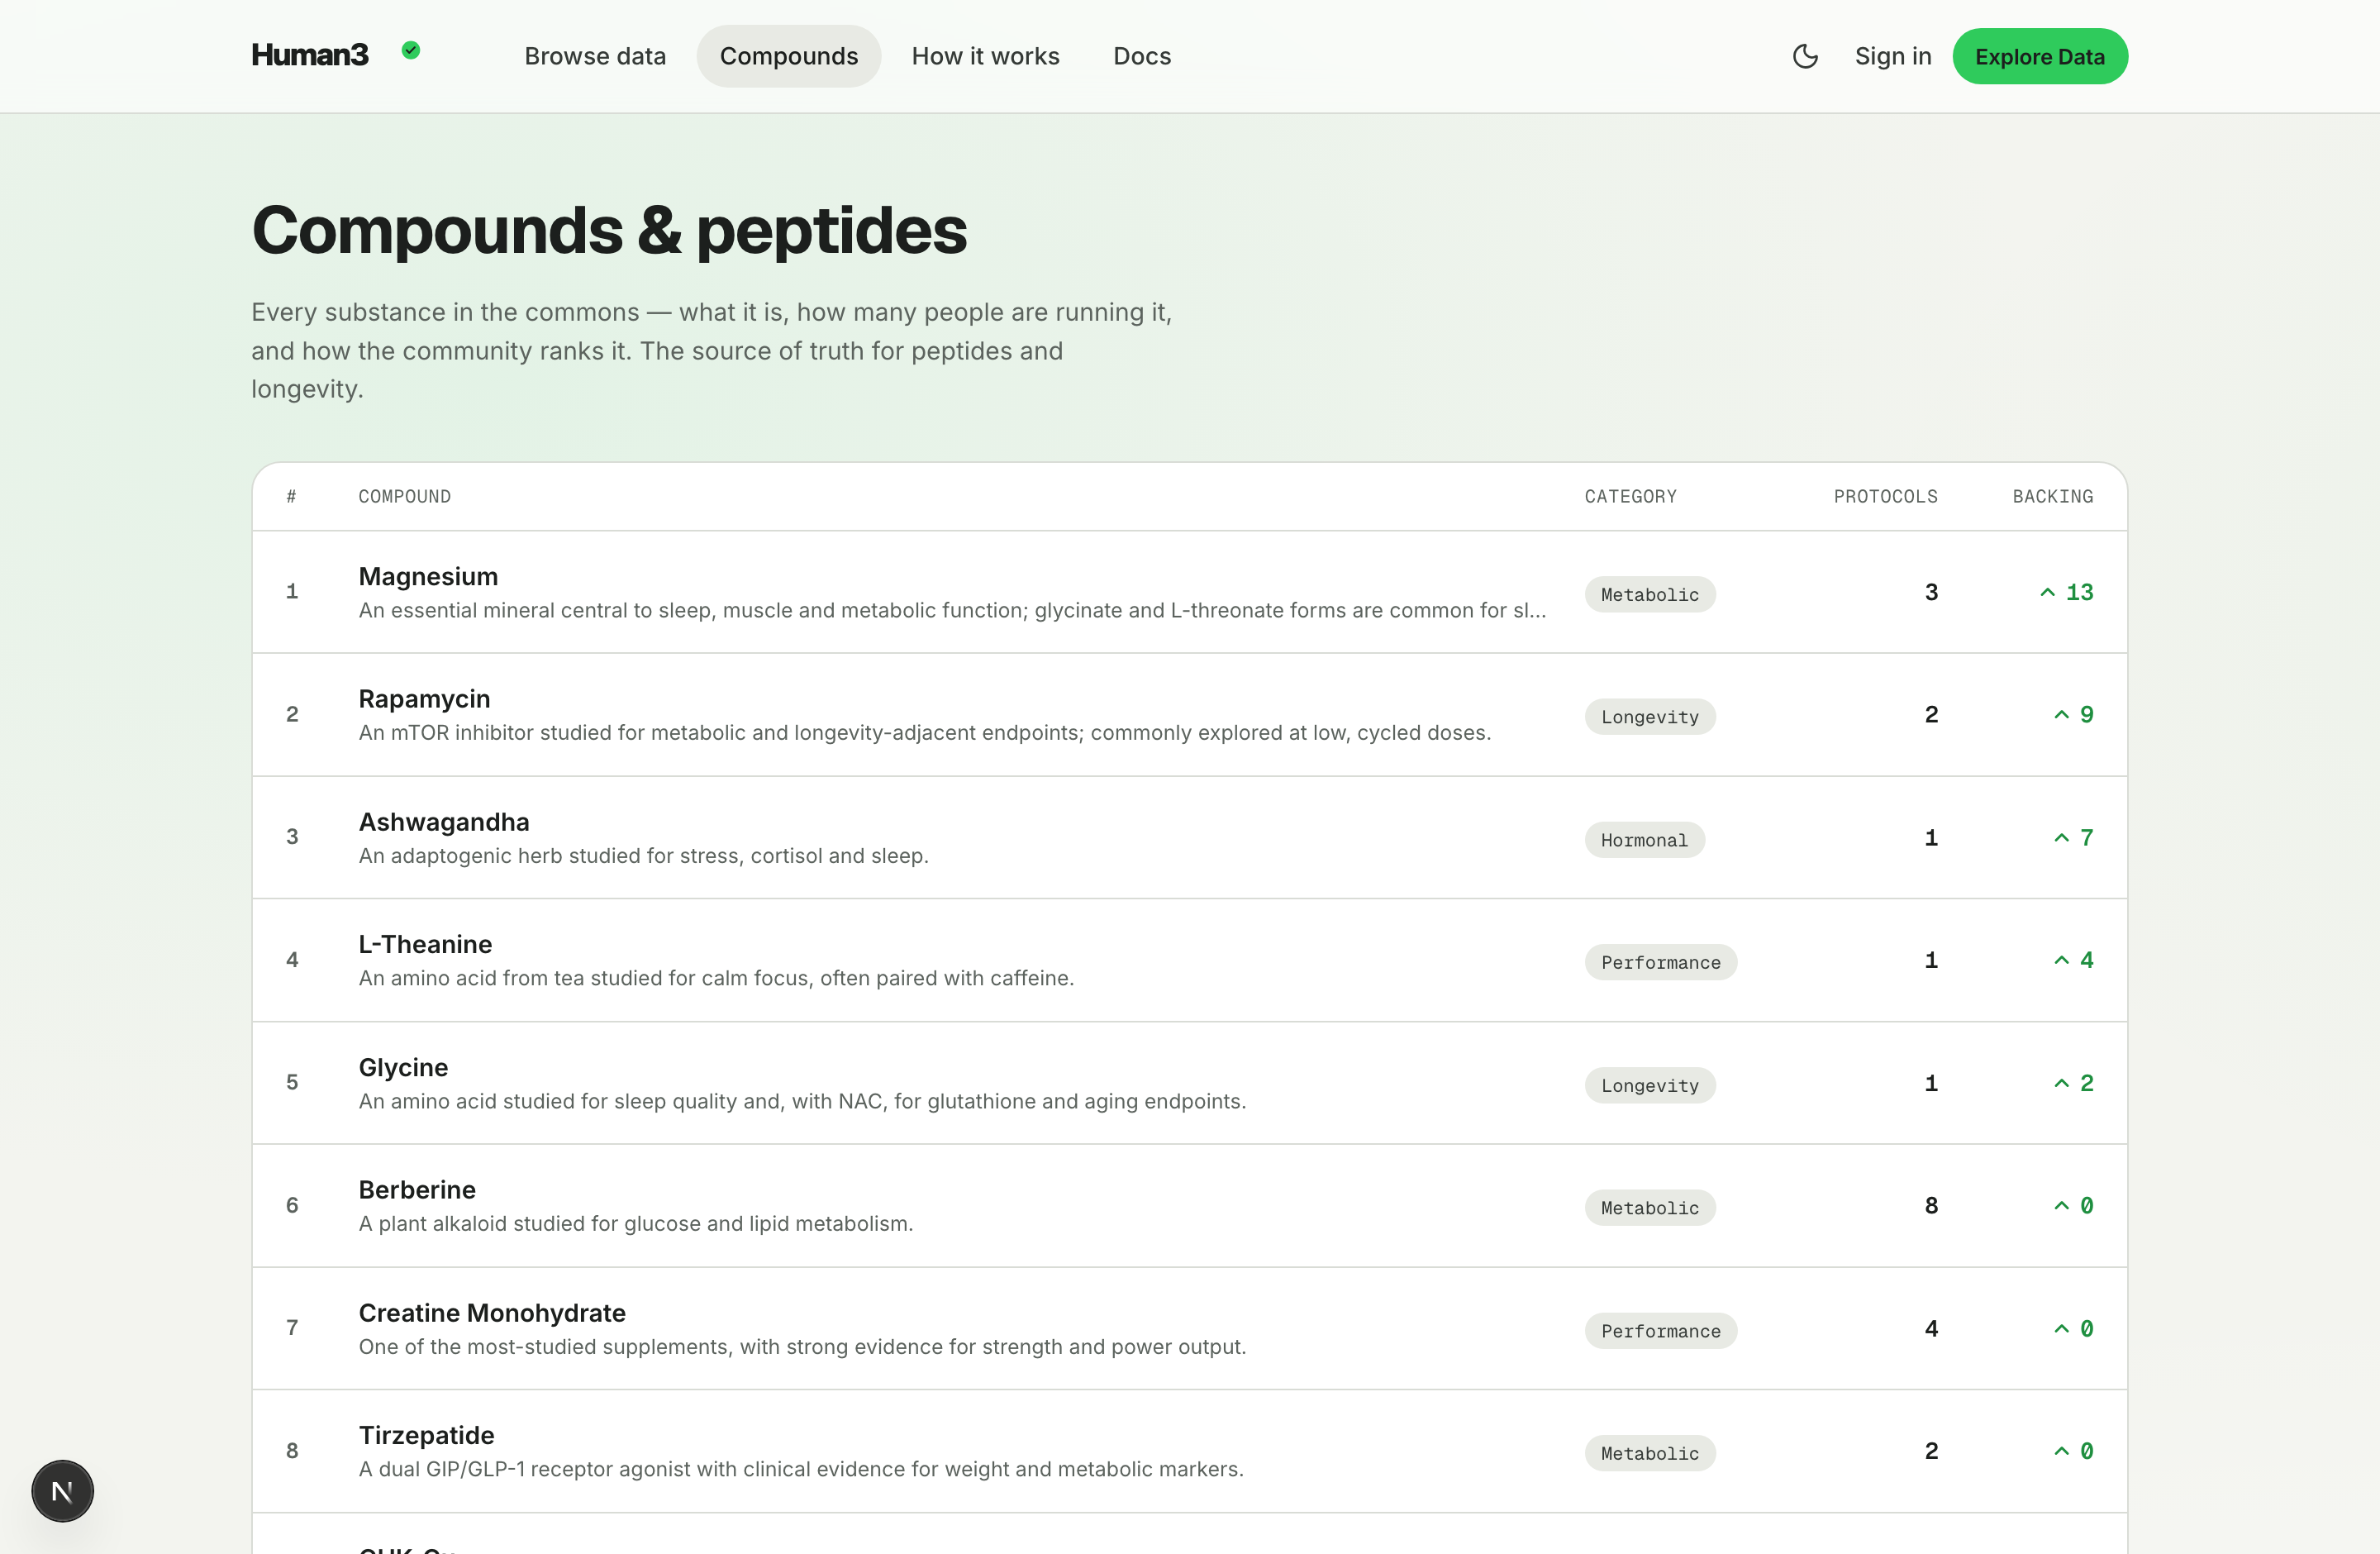This screenshot has width=2380, height=1554.
Task: Click the Explore Data button
Action: pos(2040,56)
